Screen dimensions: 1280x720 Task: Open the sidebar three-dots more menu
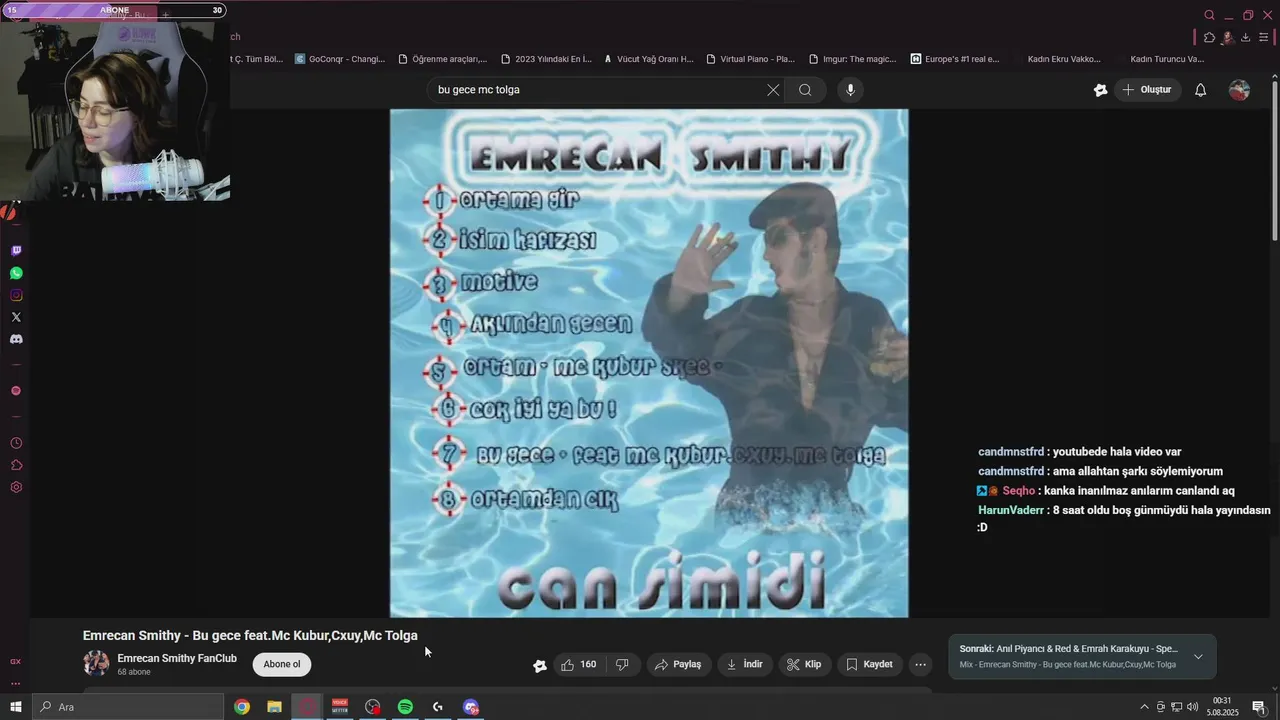15,684
